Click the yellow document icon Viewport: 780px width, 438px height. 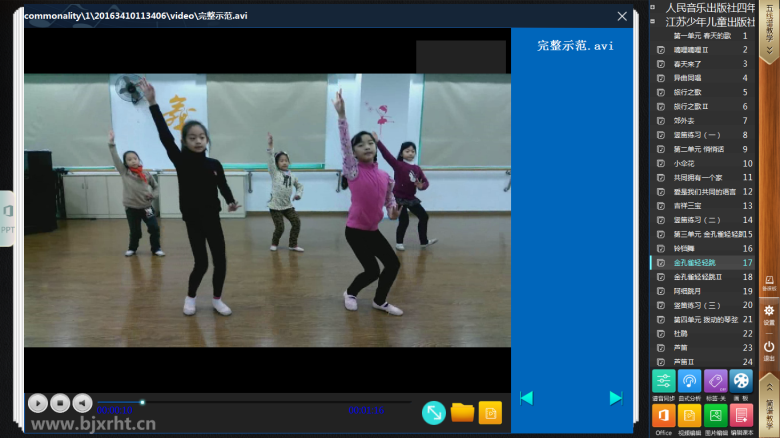click(x=490, y=412)
